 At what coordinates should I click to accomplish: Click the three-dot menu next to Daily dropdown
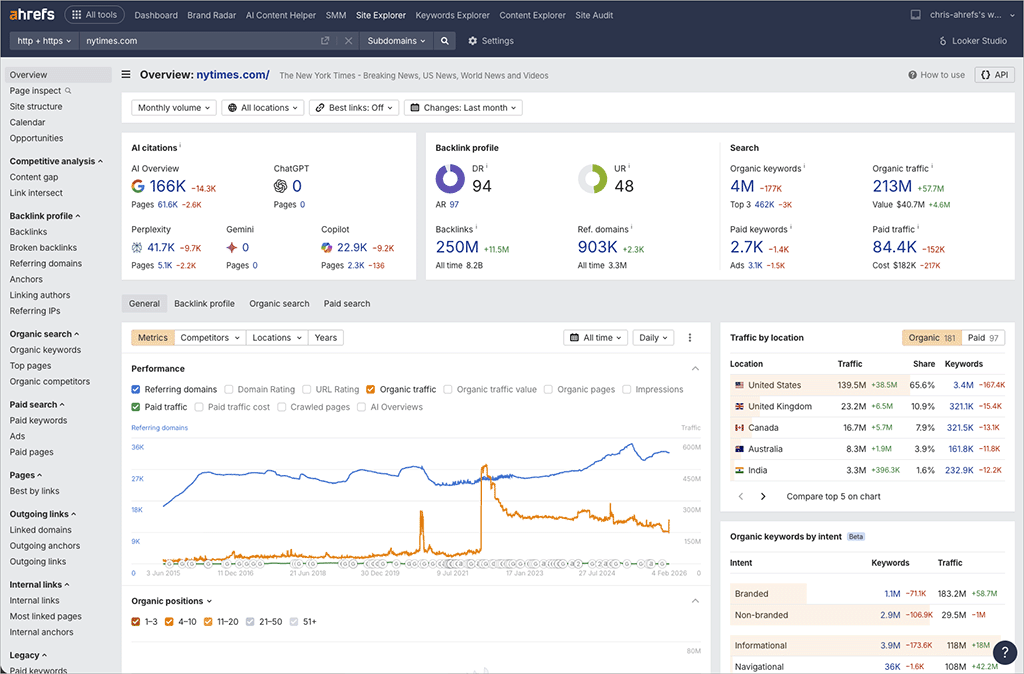click(690, 337)
